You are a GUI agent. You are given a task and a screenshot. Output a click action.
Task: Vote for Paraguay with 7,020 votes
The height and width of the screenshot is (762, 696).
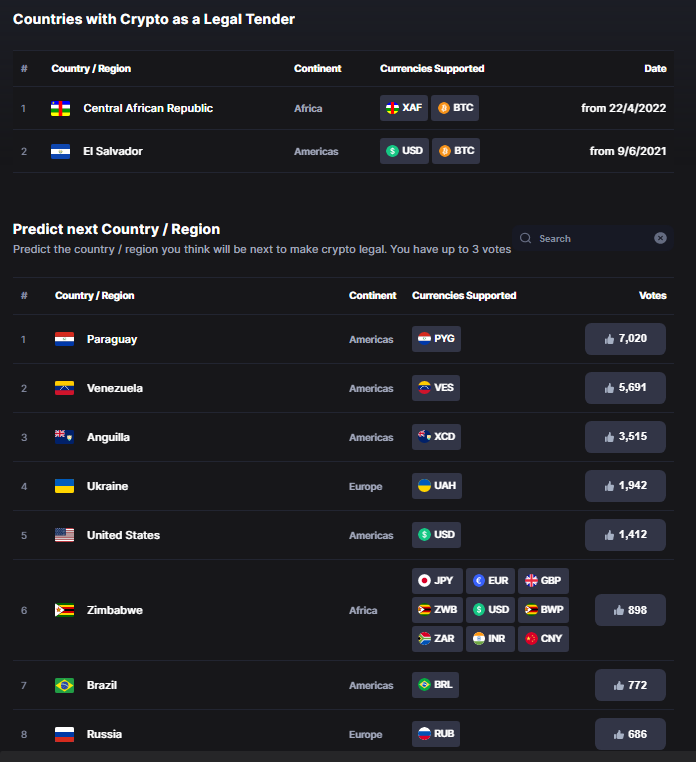[625, 339]
